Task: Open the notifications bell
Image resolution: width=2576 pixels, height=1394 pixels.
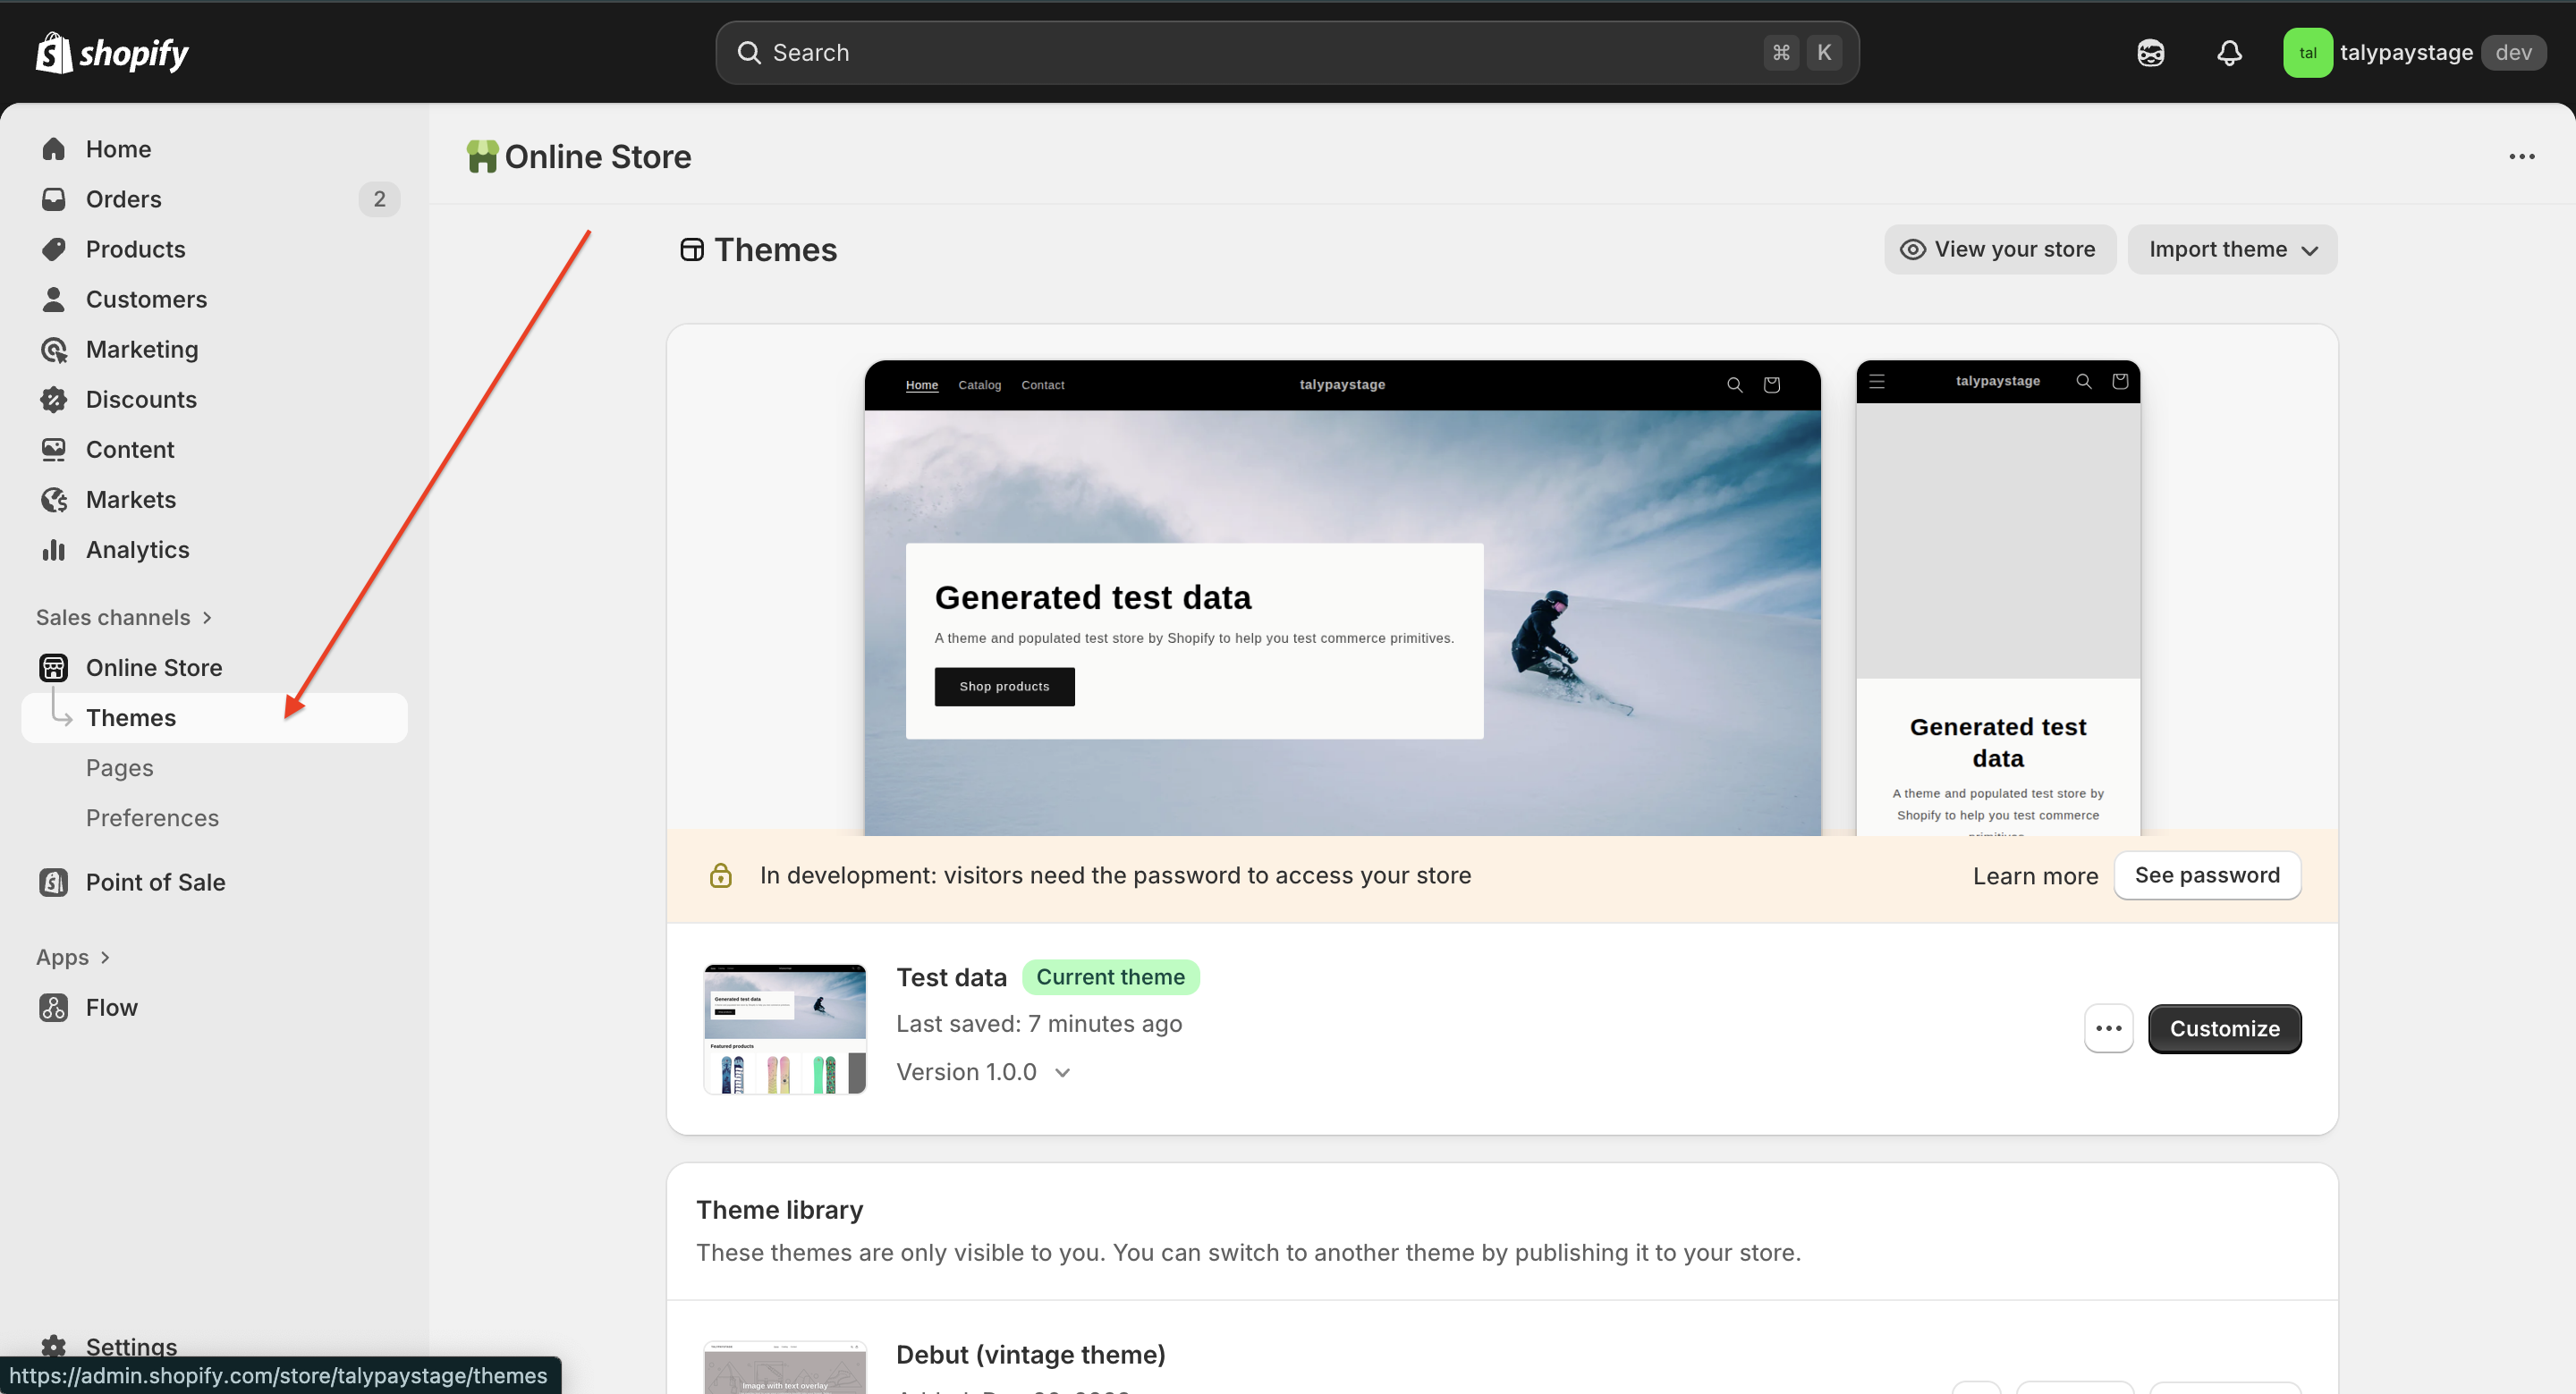Action: (x=2228, y=52)
